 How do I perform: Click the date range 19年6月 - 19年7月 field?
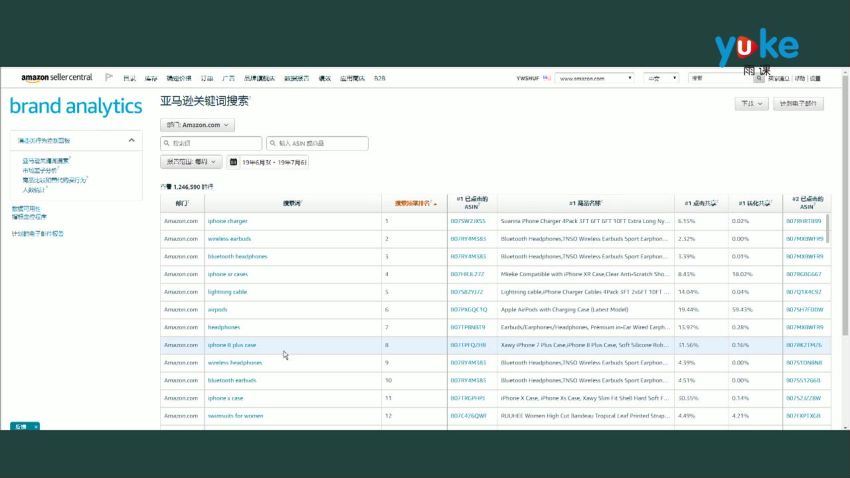click(274, 162)
